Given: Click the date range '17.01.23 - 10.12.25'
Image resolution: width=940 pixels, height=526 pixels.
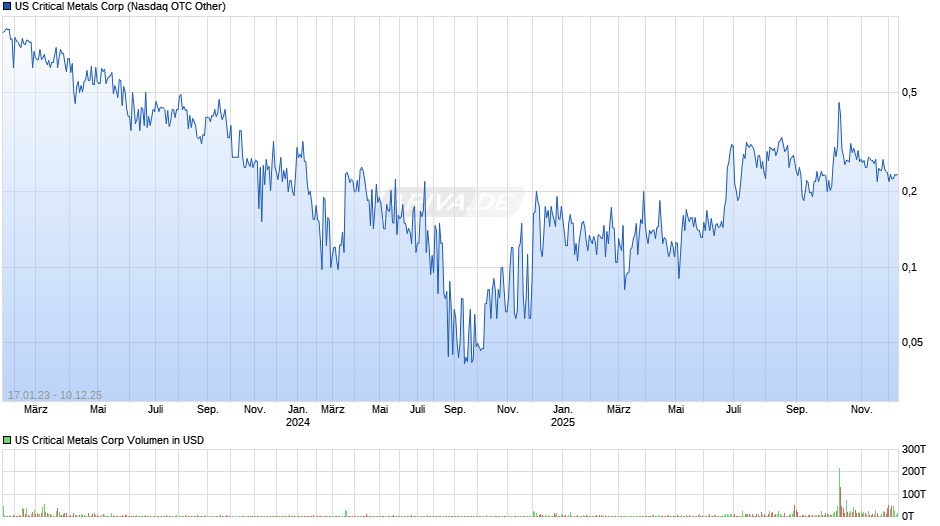Looking at the screenshot, I should [x=55, y=395].
